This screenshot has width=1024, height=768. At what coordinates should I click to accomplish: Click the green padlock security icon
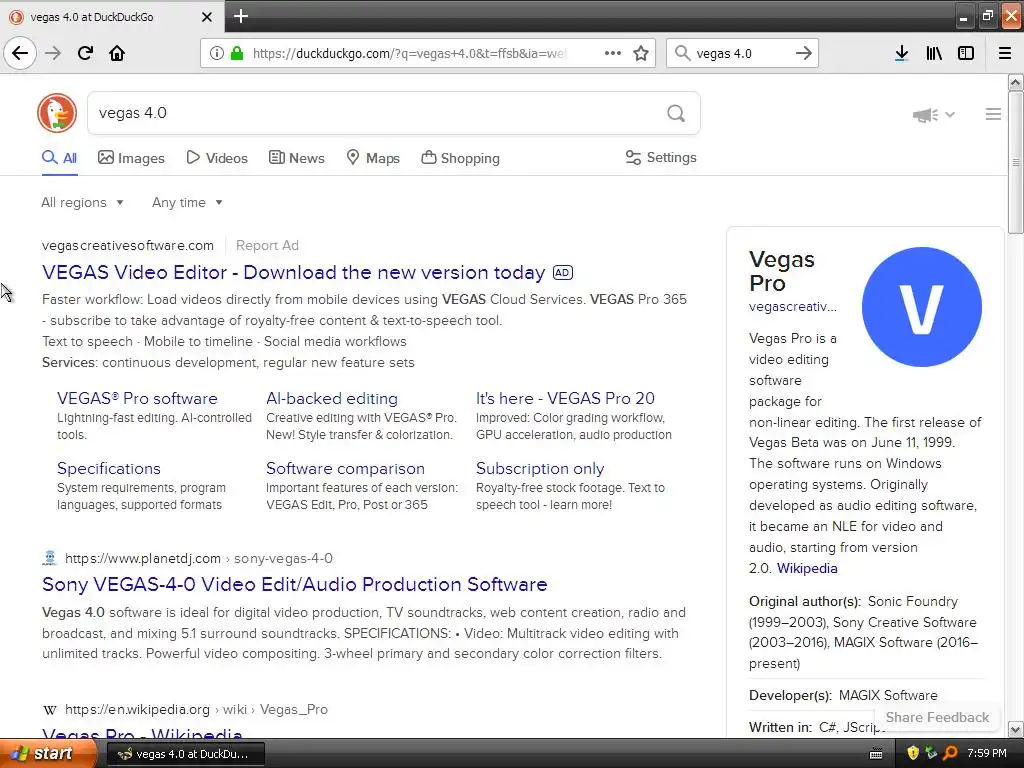tap(237, 53)
